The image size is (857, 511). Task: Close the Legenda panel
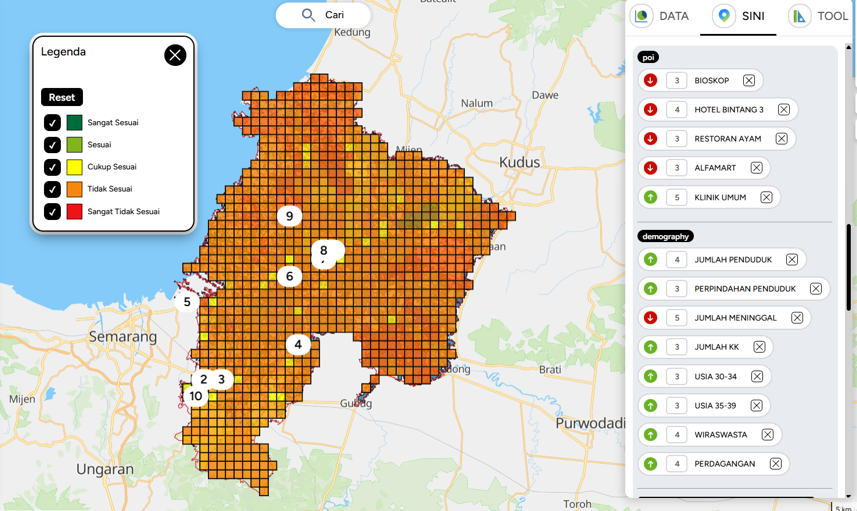(x=175, y=55)
